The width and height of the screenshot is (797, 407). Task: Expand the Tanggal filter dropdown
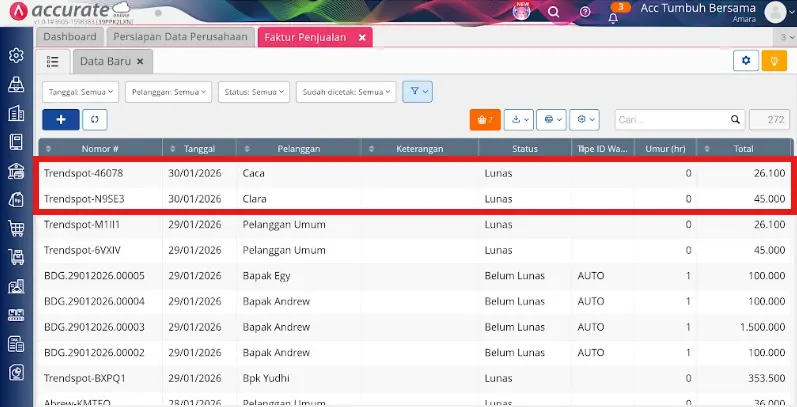[x=80, y=92]
